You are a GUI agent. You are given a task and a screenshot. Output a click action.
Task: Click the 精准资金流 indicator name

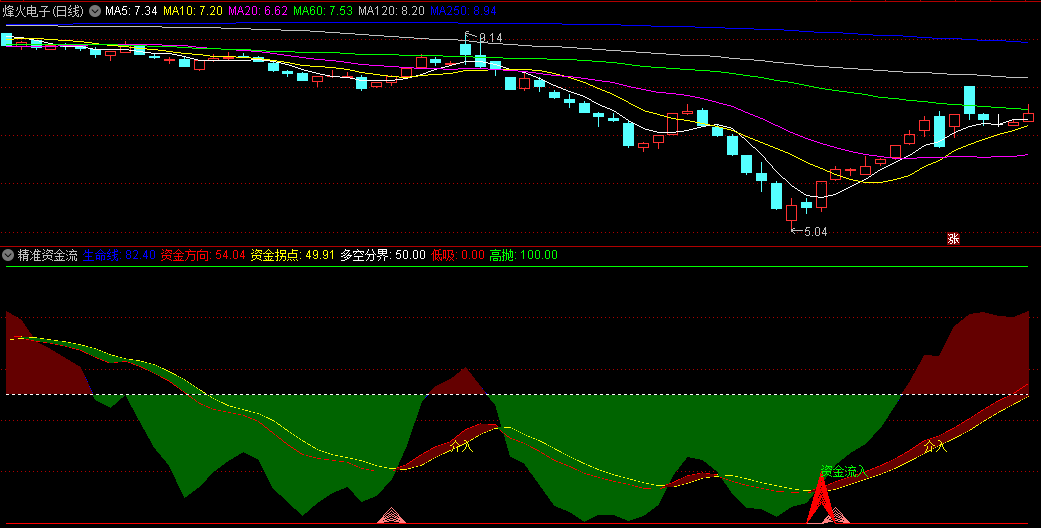click(48, 255)
